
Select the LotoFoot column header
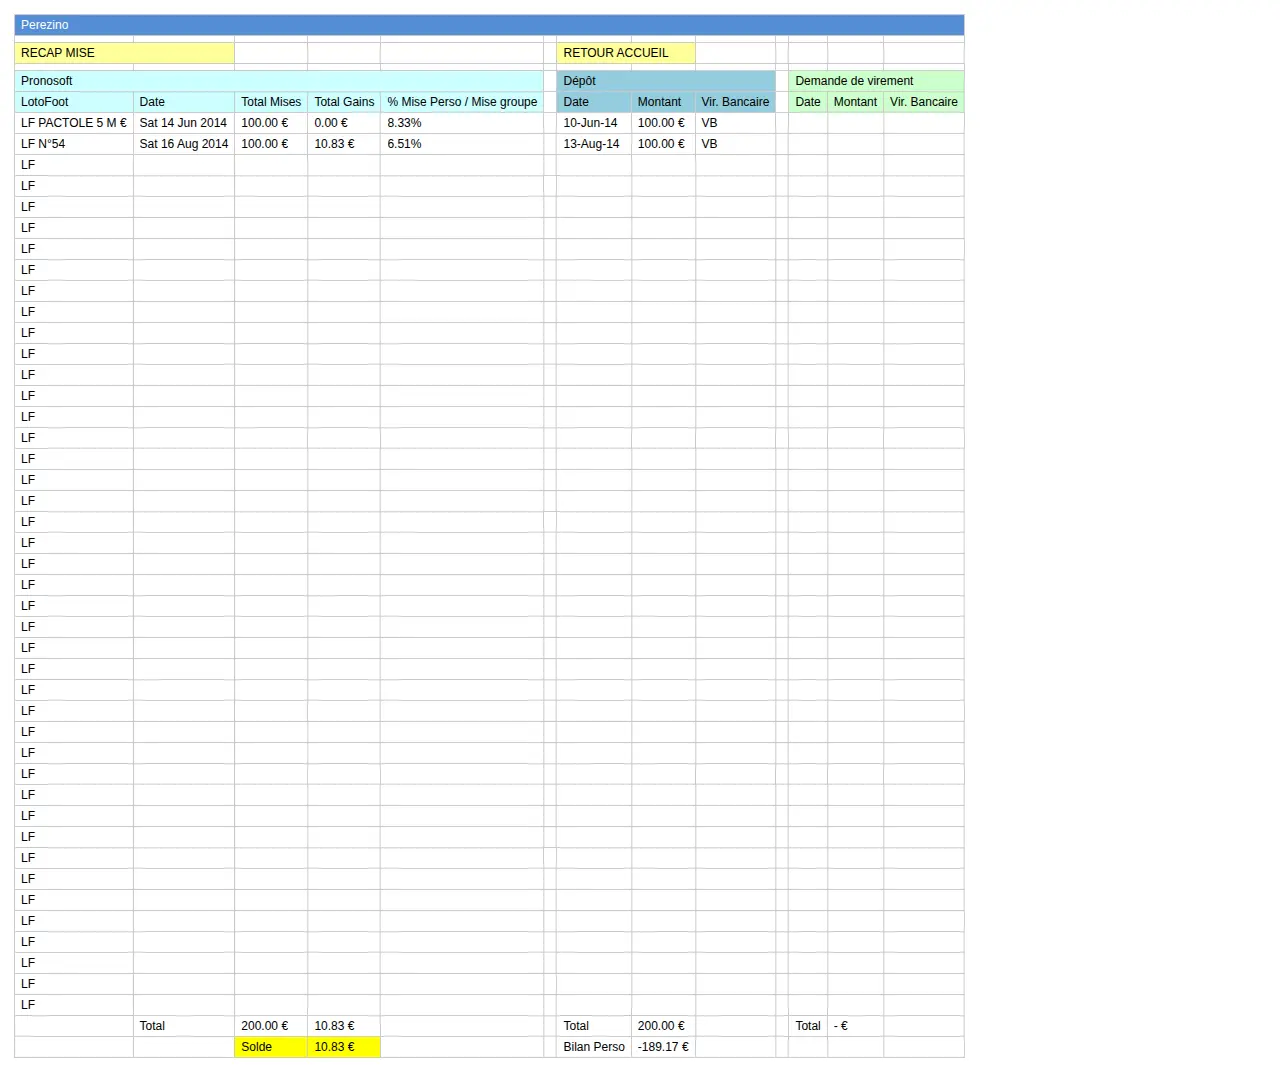(74, 102)
